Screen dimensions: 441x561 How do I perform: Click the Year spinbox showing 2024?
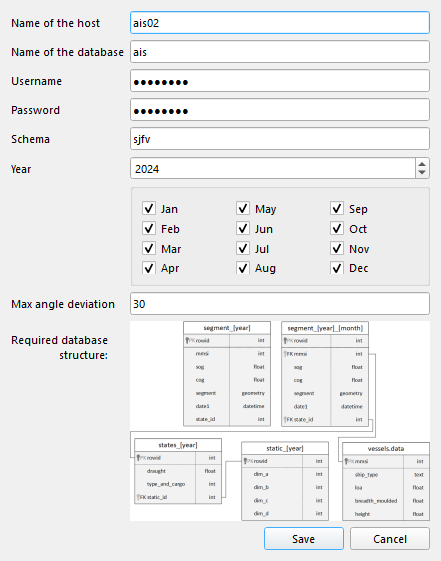tap(273, 169)
